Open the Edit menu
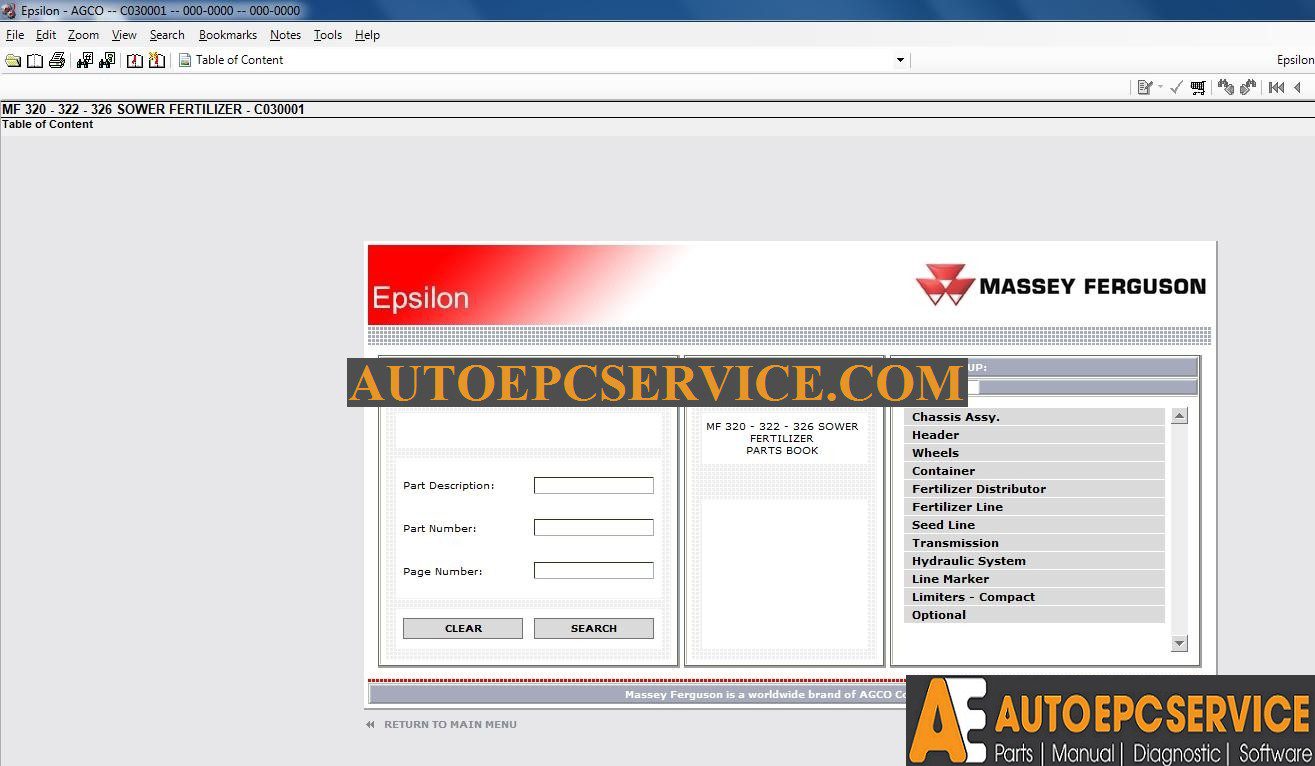The height and width of the screenshot is (766, 1315). [x=46, y=35]
